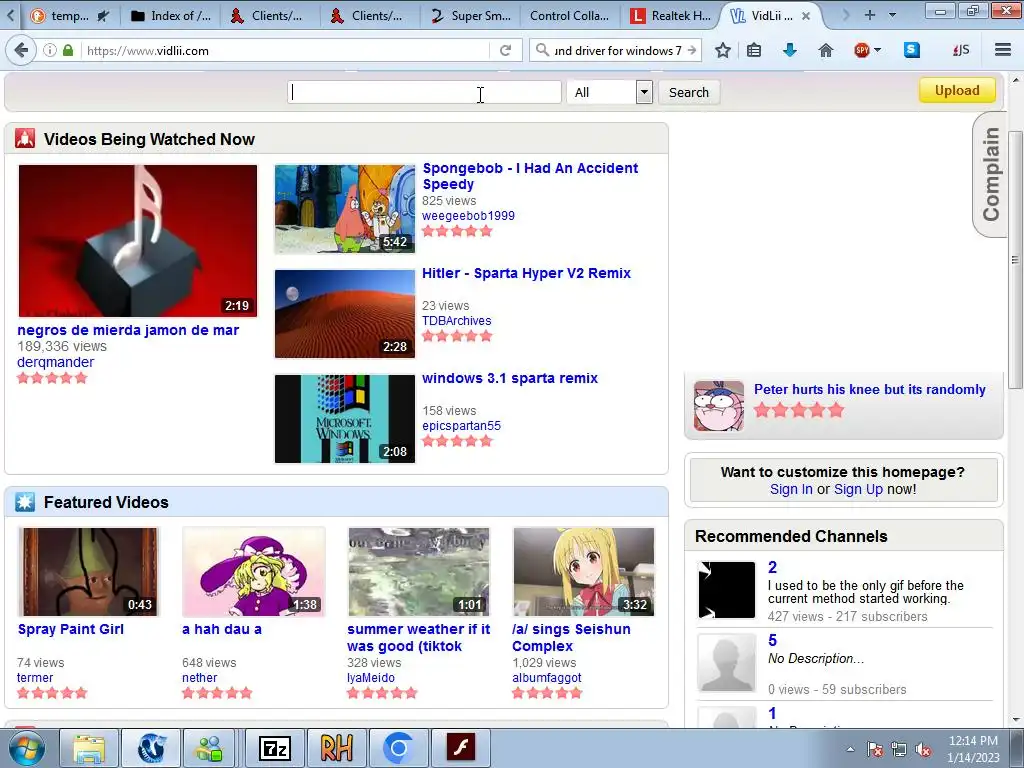Open the Flash icon in taskbar
Viewport: 1024px width, 768px height.
pos(460,748)
